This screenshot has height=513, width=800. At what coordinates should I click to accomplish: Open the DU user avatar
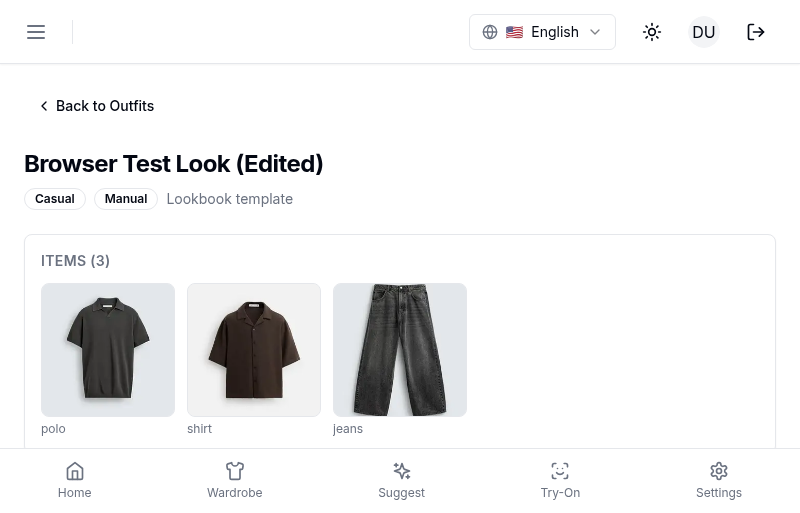click(x=704, y=32)
